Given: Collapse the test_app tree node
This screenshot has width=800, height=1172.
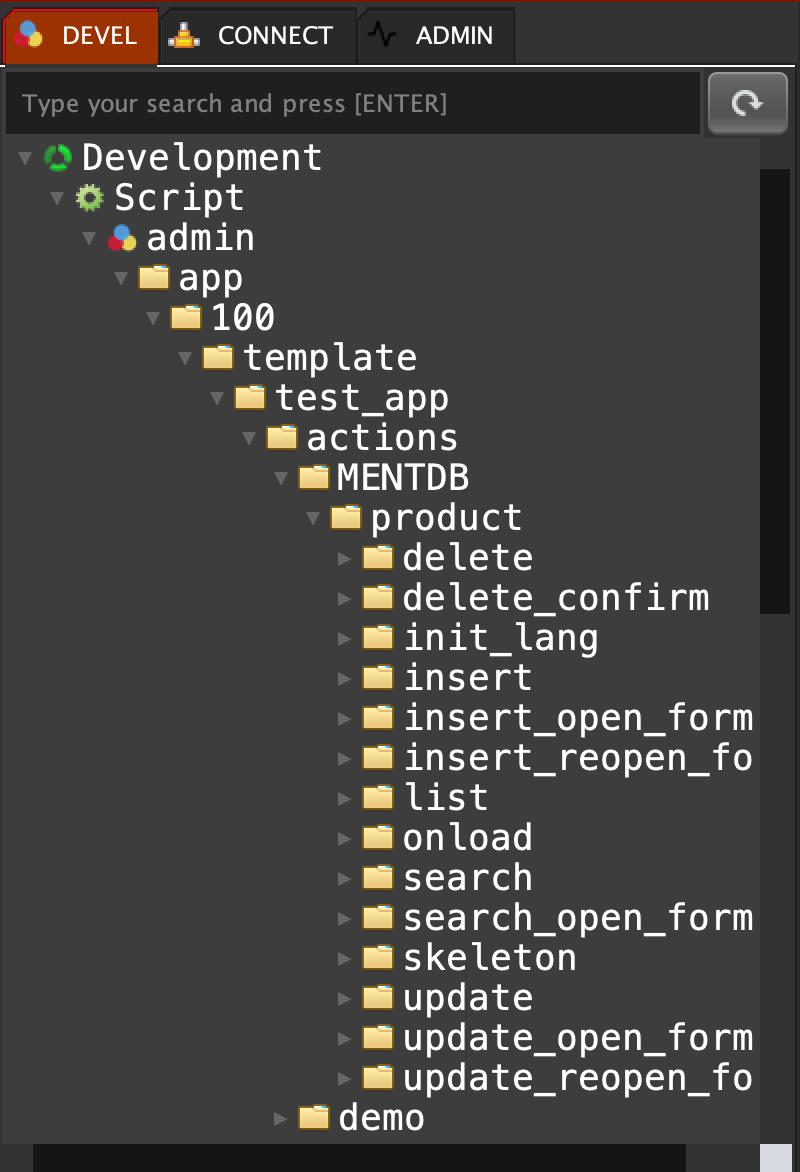Looking at the screenshot, I should tap(217, 398).
